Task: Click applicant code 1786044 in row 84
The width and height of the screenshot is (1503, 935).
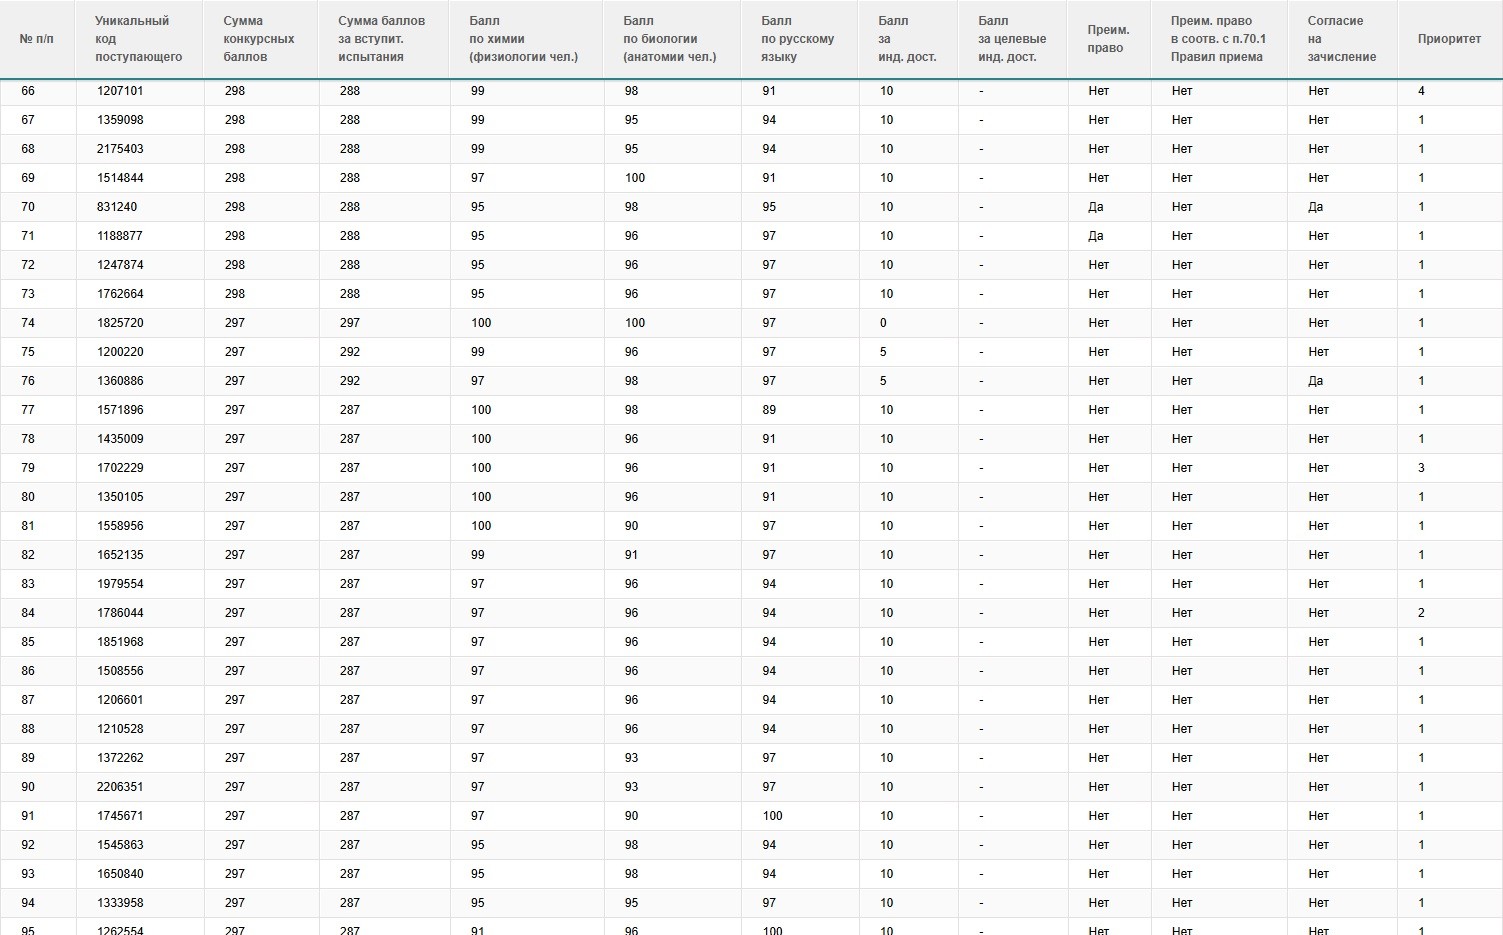Action: tap(120, 613)
